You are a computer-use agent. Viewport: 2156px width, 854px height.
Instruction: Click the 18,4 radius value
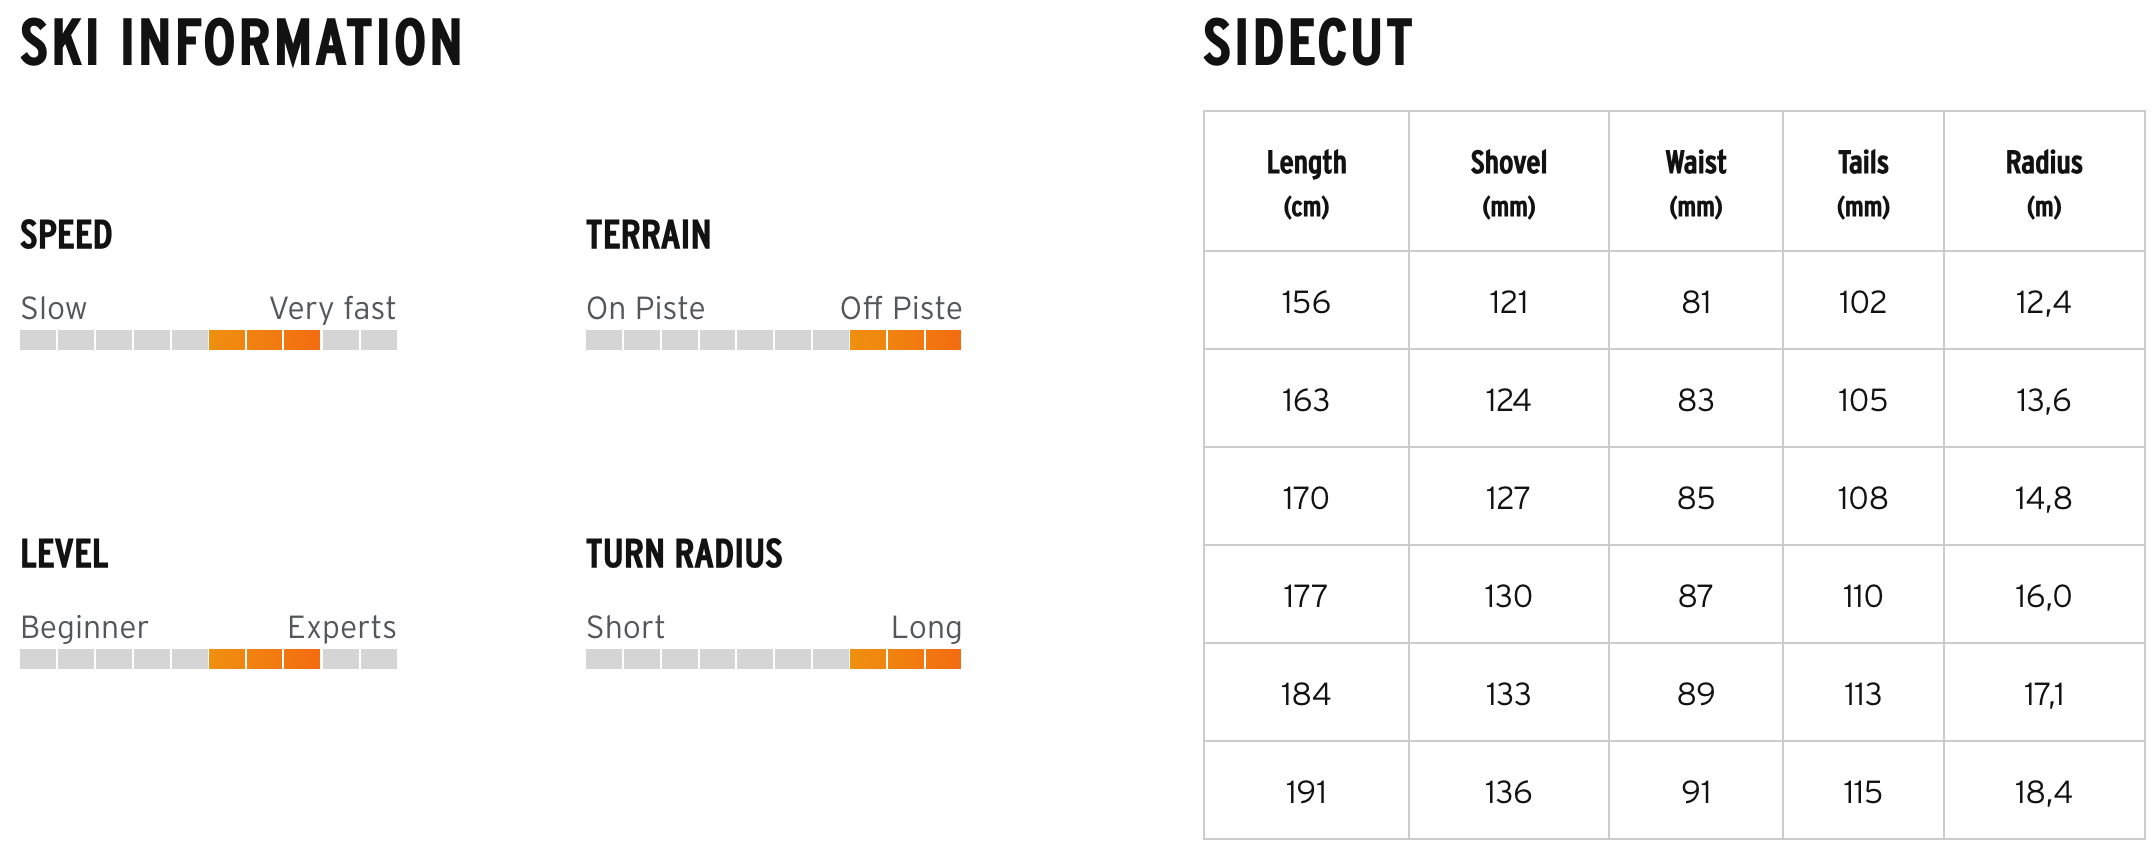click(x=2043, y=792)
